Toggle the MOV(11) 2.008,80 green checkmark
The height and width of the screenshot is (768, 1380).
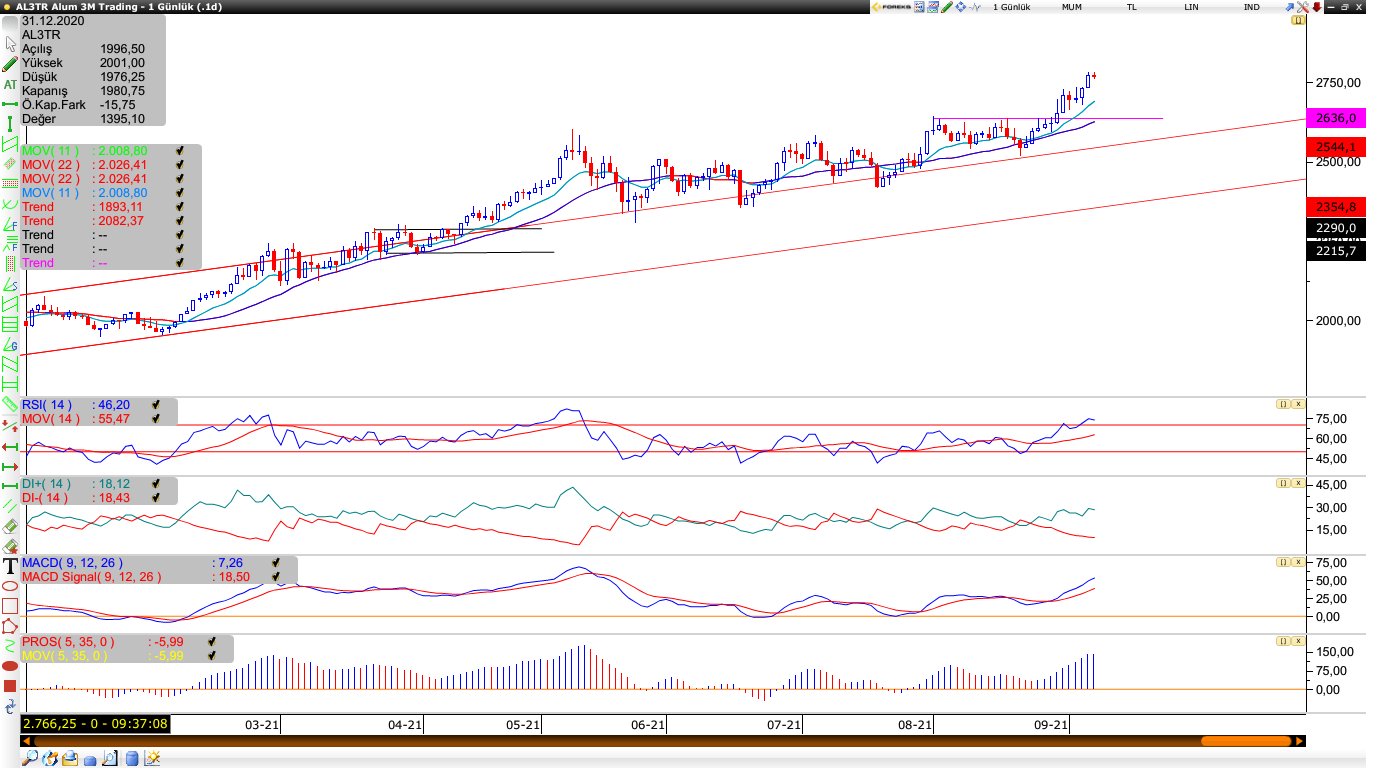tap(181, 150)
